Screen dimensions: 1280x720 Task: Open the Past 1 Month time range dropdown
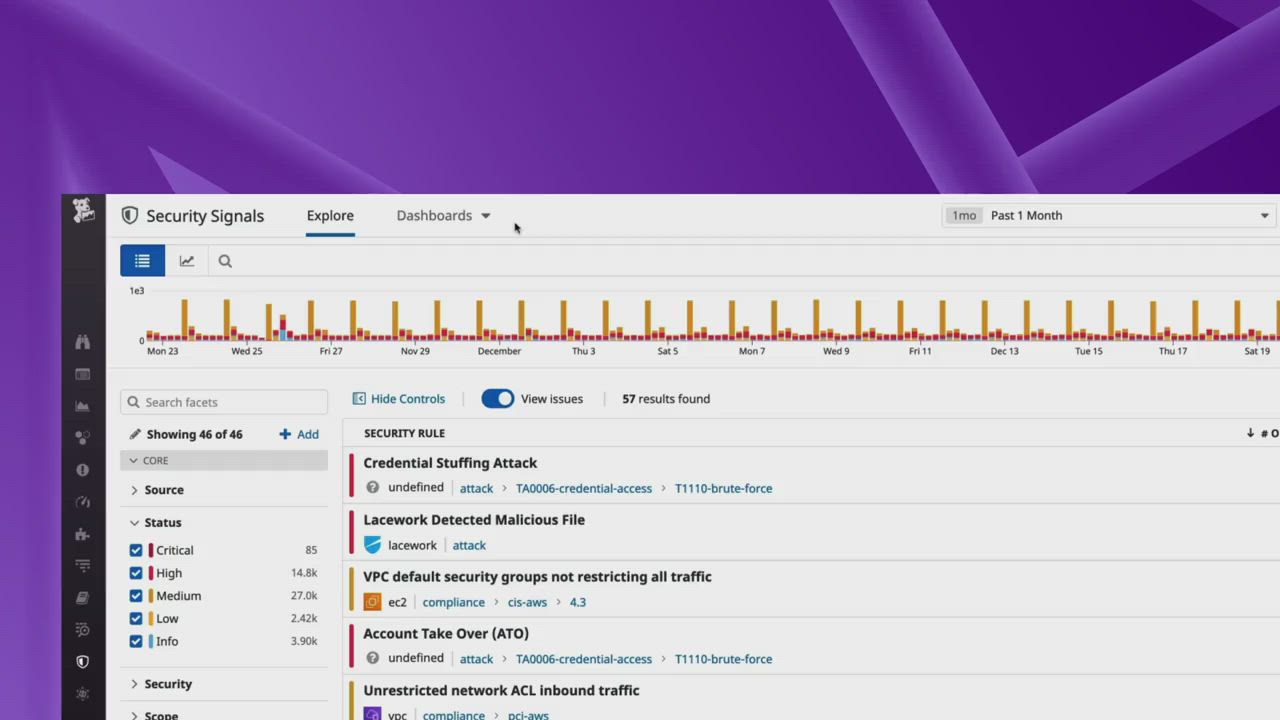(x=1111, y=215)
